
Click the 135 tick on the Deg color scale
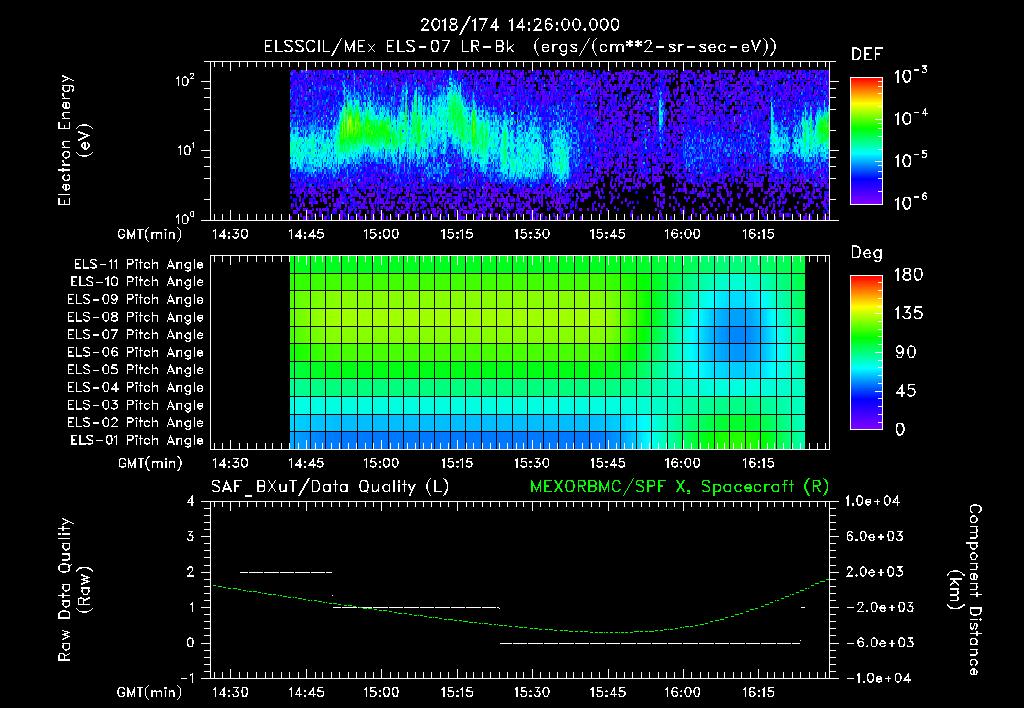tap(908, 314)
